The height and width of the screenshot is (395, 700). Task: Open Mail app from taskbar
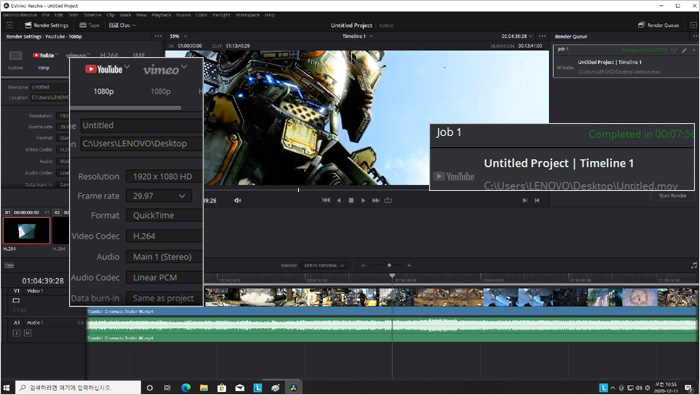tap(240, 387)
